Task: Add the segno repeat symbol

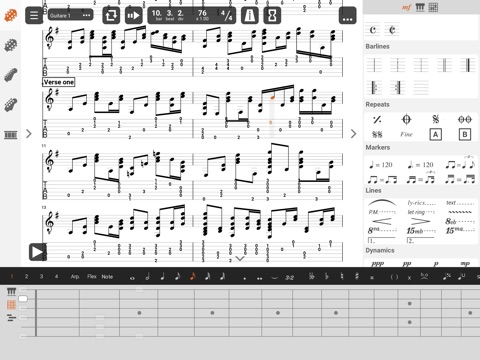Action: point(435,119)
